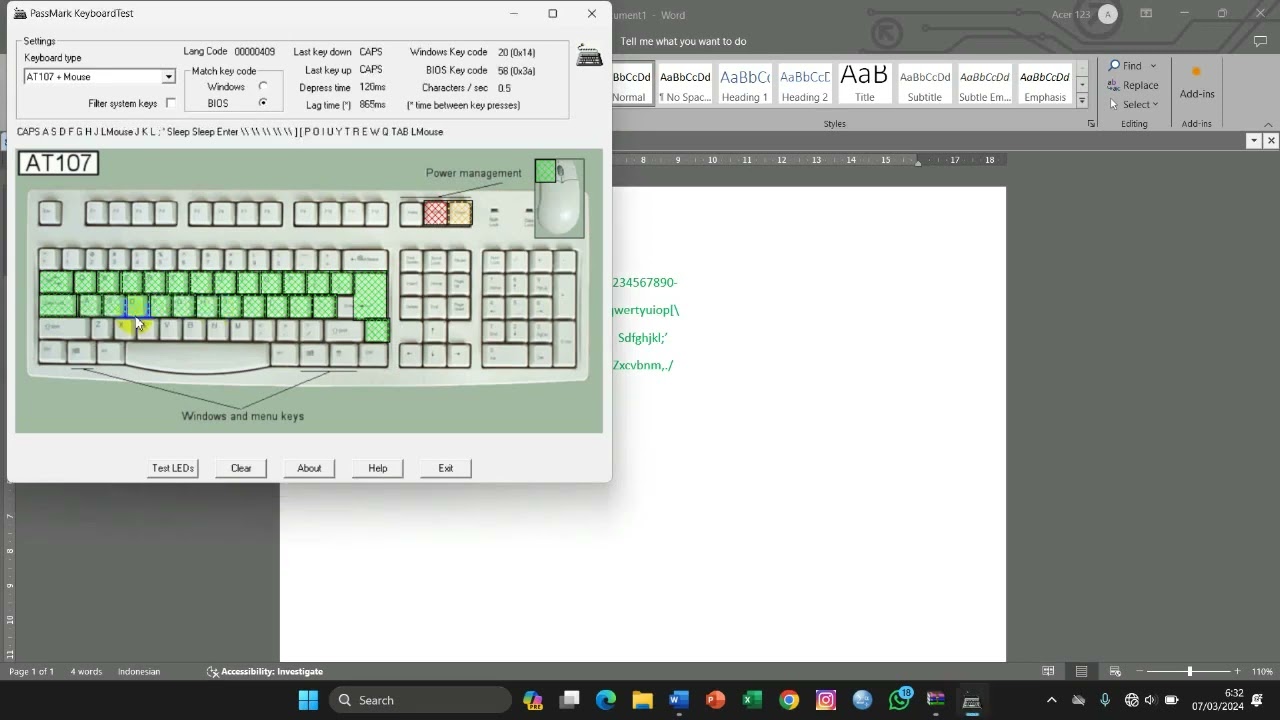The height and width of the screenshot is (720, 1280).
Task: Apply the Heading 2 style
Action: pyautogui.click(x=805, y=85)
